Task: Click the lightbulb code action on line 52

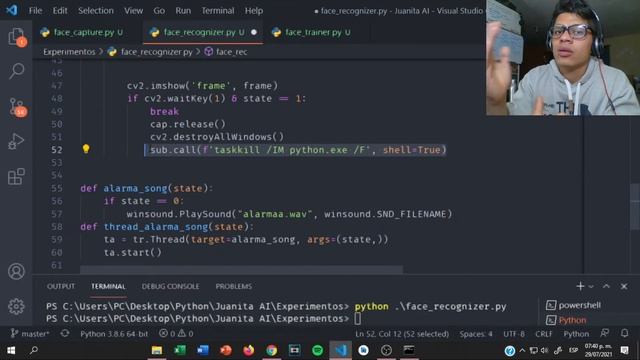Action: (x=86, y=149)
